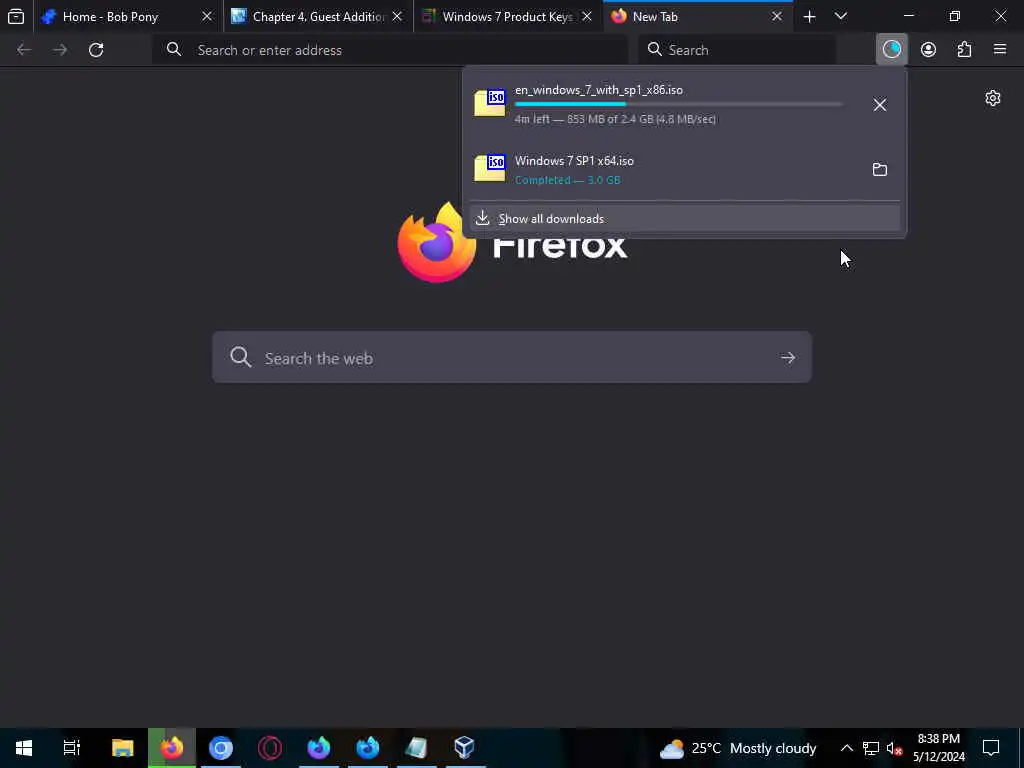
Task: Open the Firefox application hamburger menu
Action: point(1000,50)
